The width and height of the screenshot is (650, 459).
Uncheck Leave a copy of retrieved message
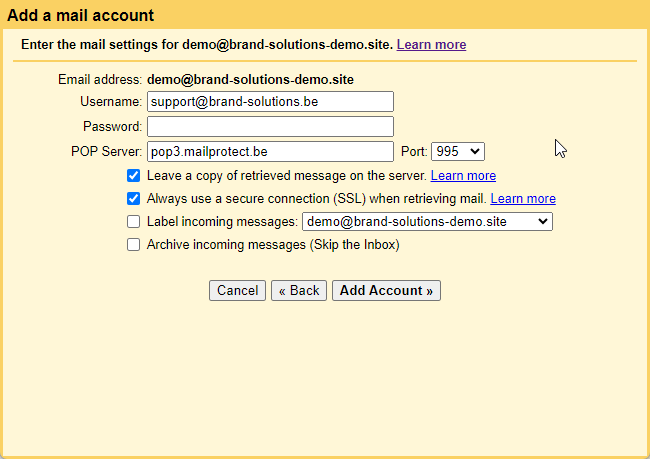[134, 175]
